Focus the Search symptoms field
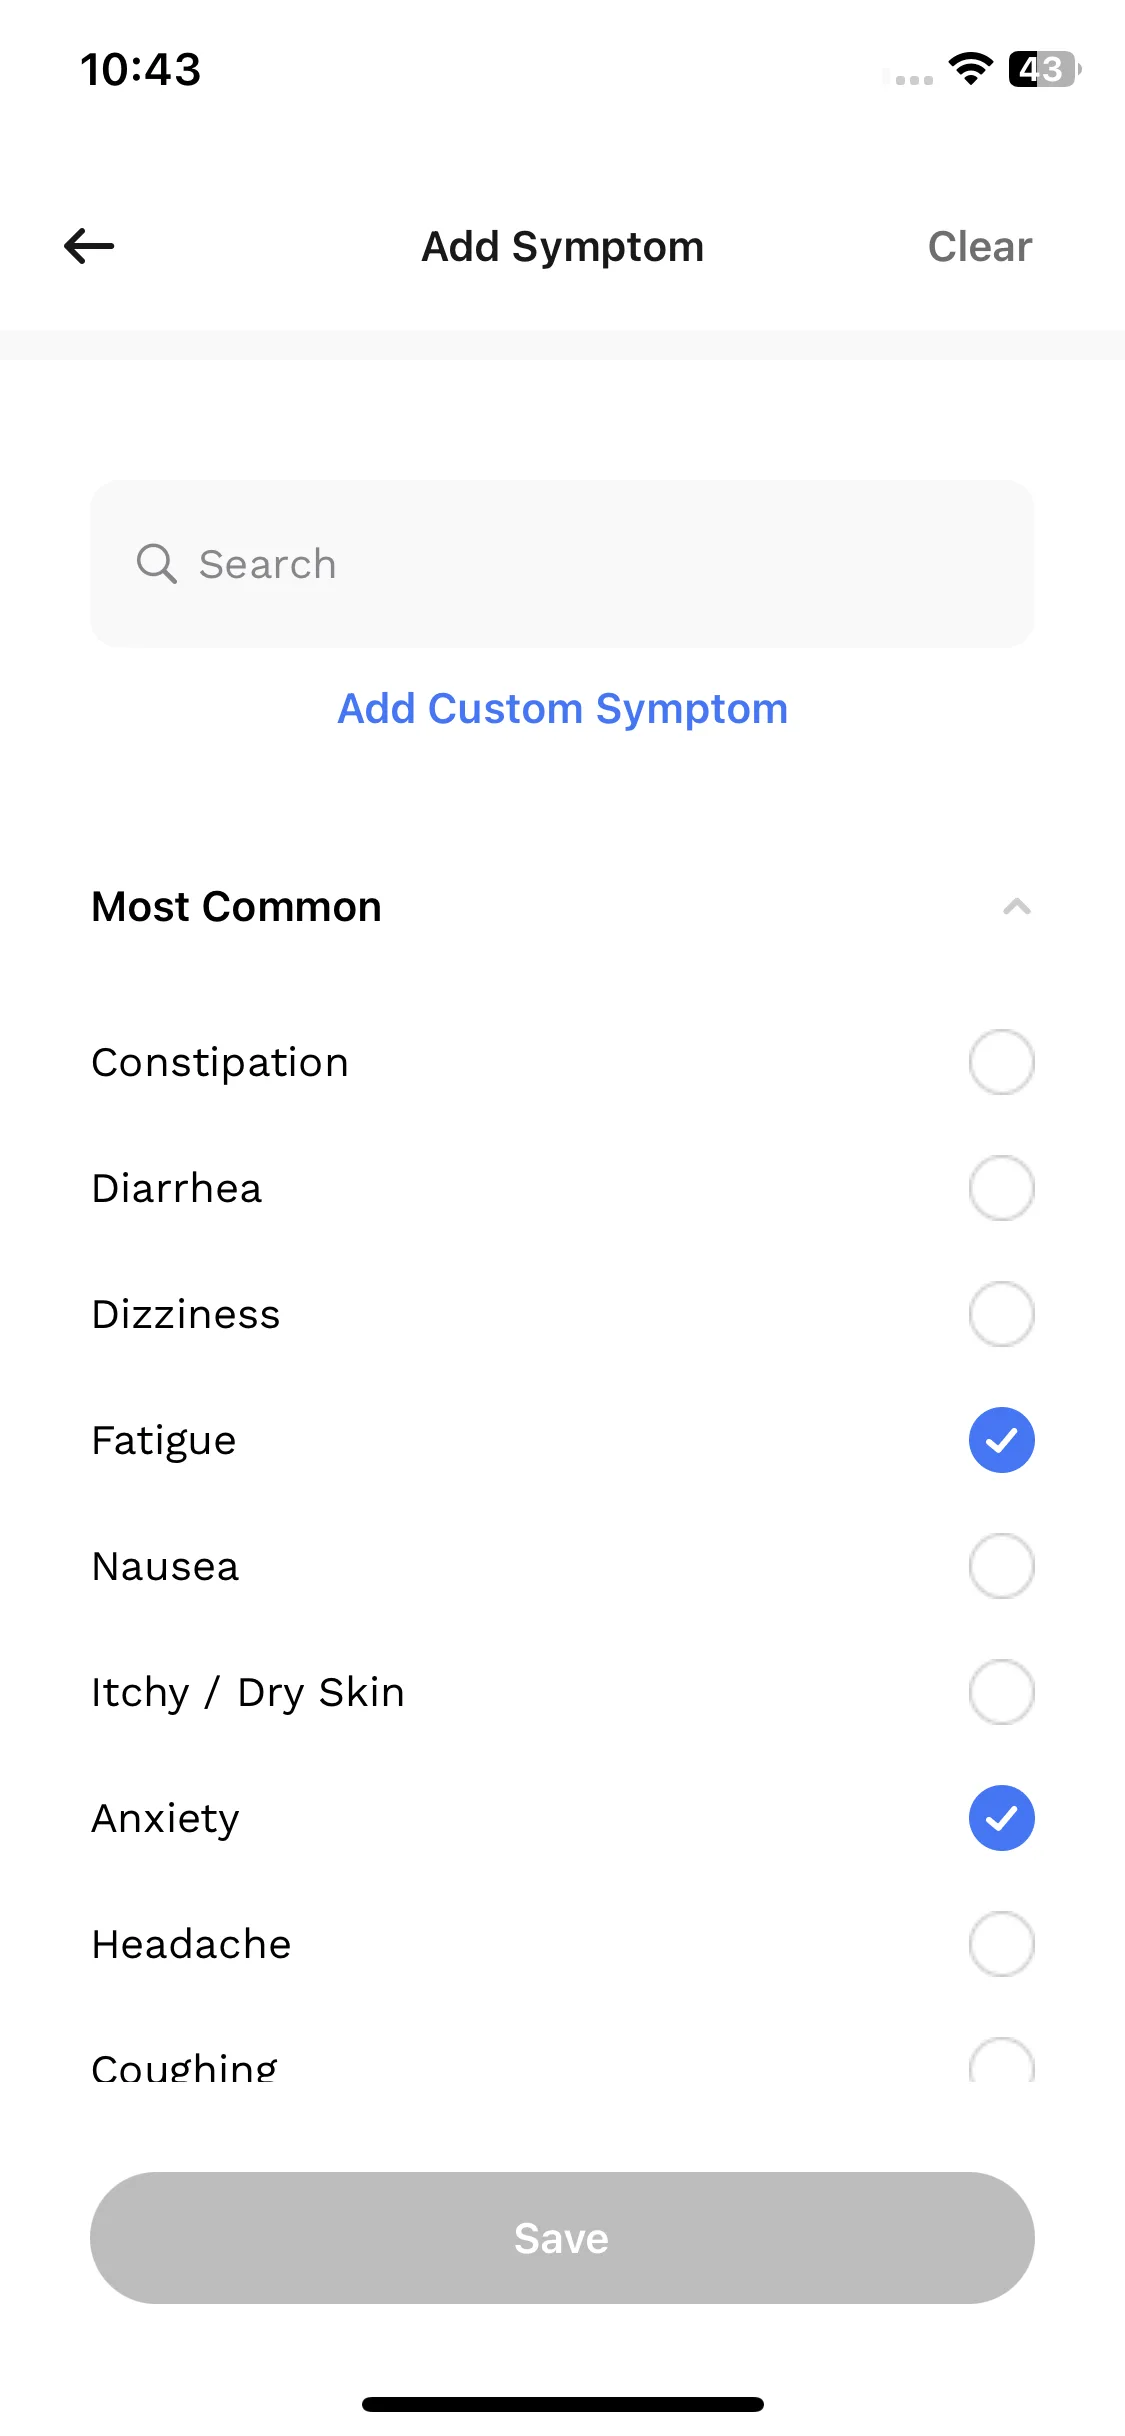The height and width of the screenshot is (2436, 1125). (562, 564)
